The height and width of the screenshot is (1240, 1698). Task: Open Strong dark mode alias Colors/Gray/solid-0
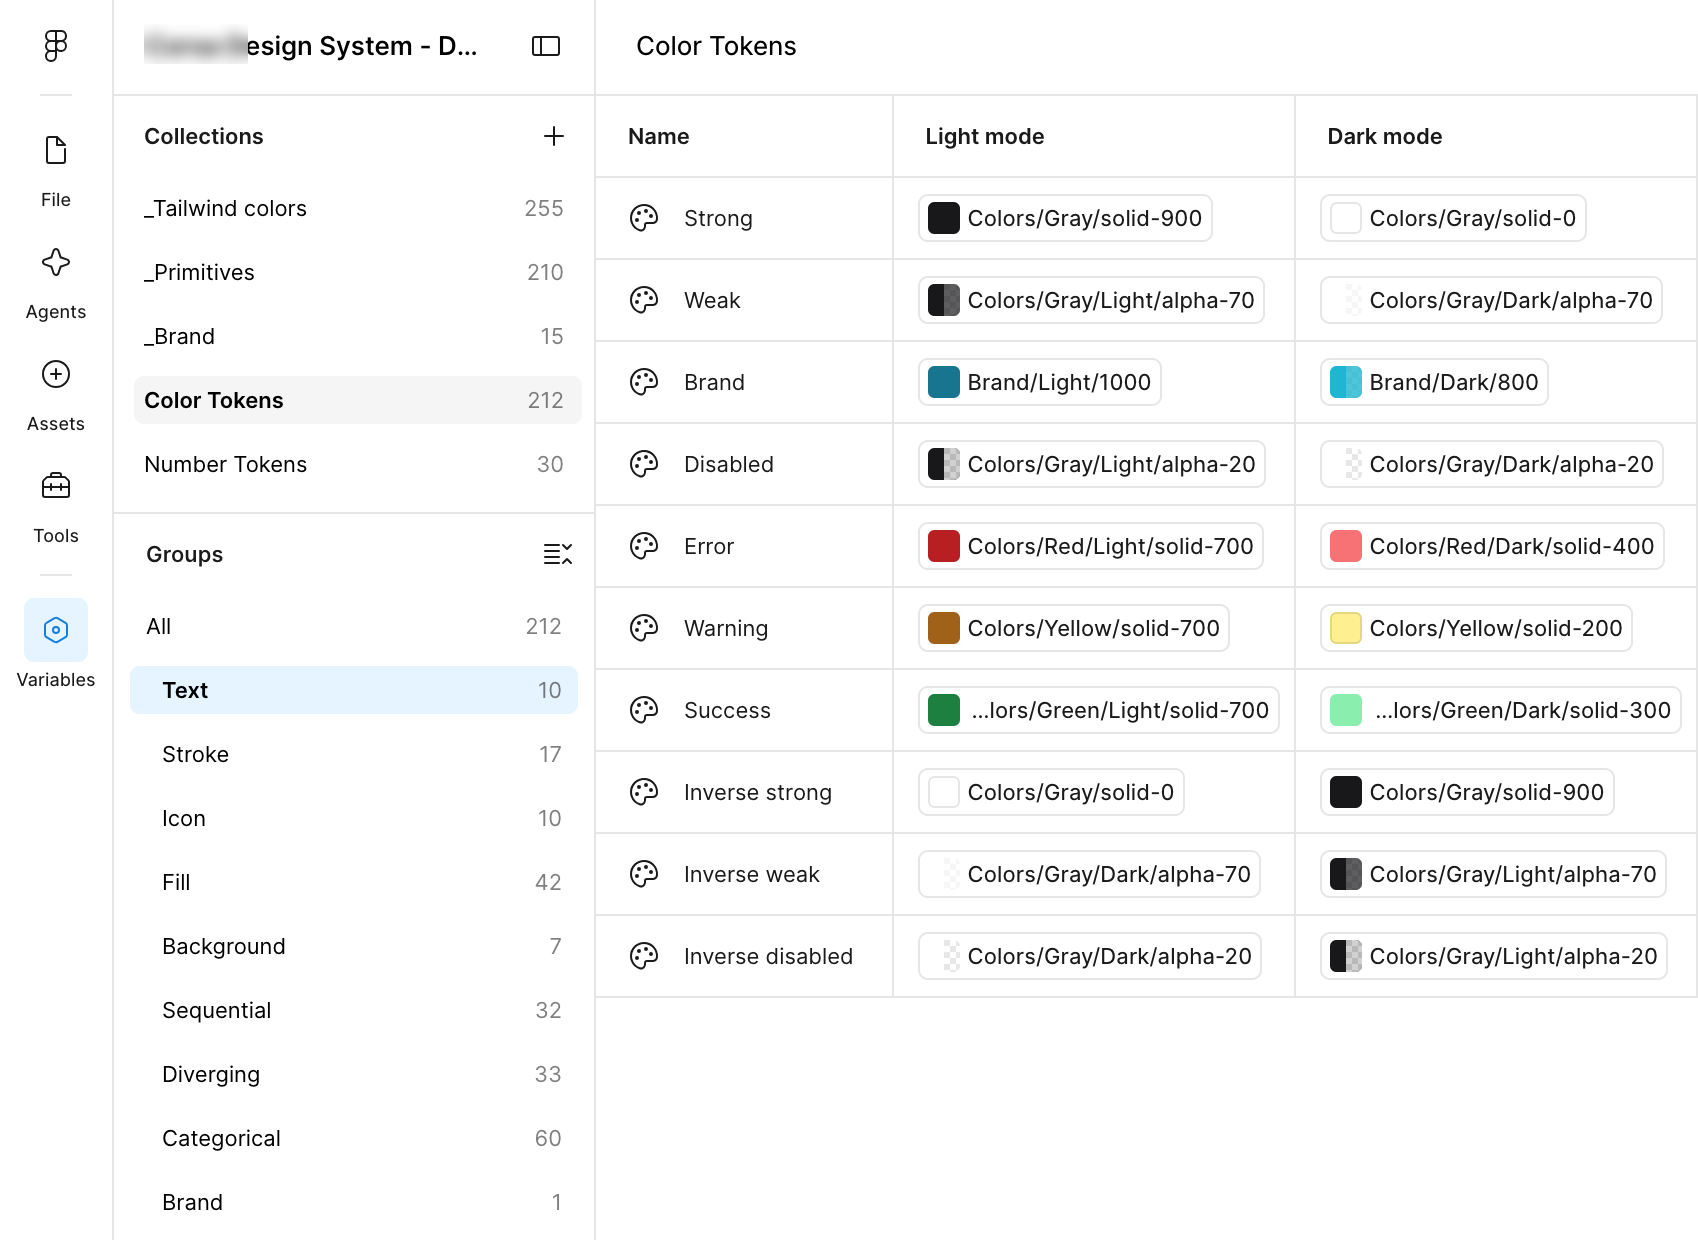(x=1453, y=218)
